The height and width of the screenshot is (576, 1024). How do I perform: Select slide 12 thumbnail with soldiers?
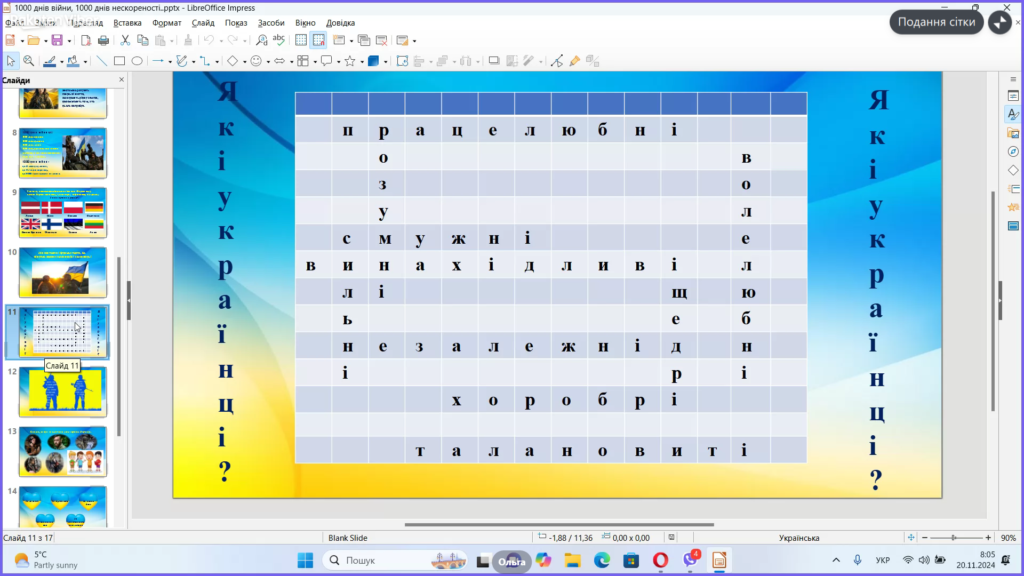pos(62,392)
